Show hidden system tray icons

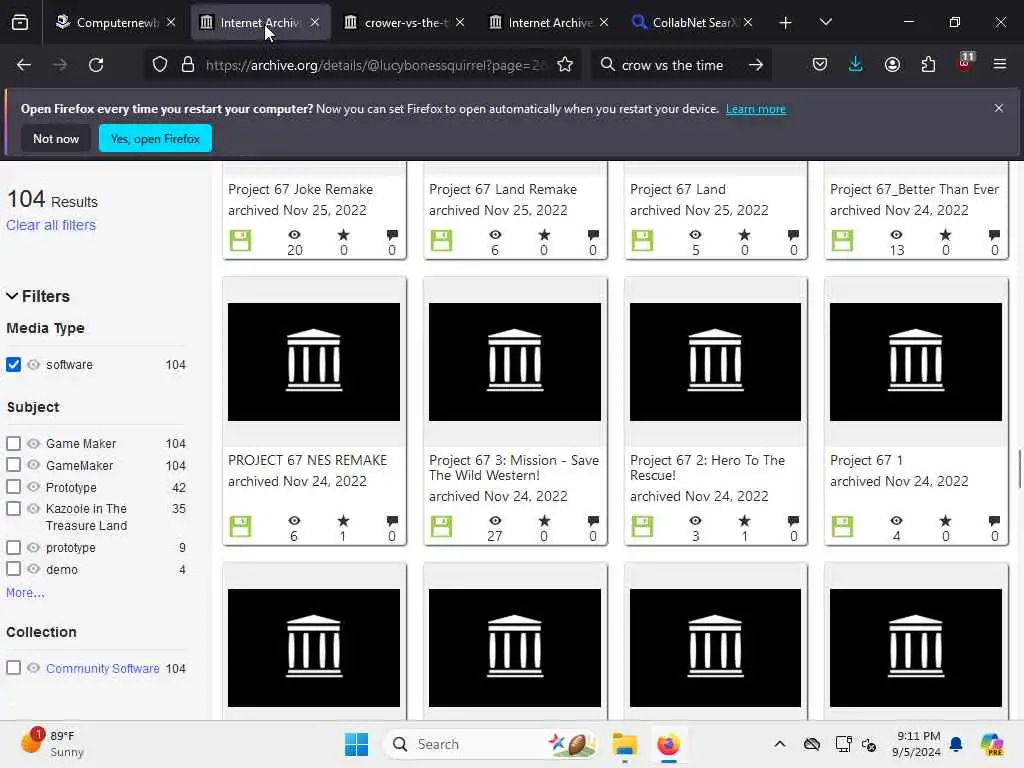click(780, 744)
